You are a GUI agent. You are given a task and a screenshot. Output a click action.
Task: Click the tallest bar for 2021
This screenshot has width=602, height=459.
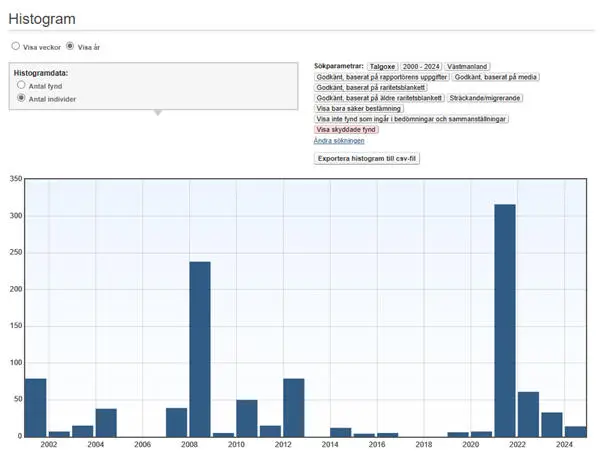click(x=505, y=320)
